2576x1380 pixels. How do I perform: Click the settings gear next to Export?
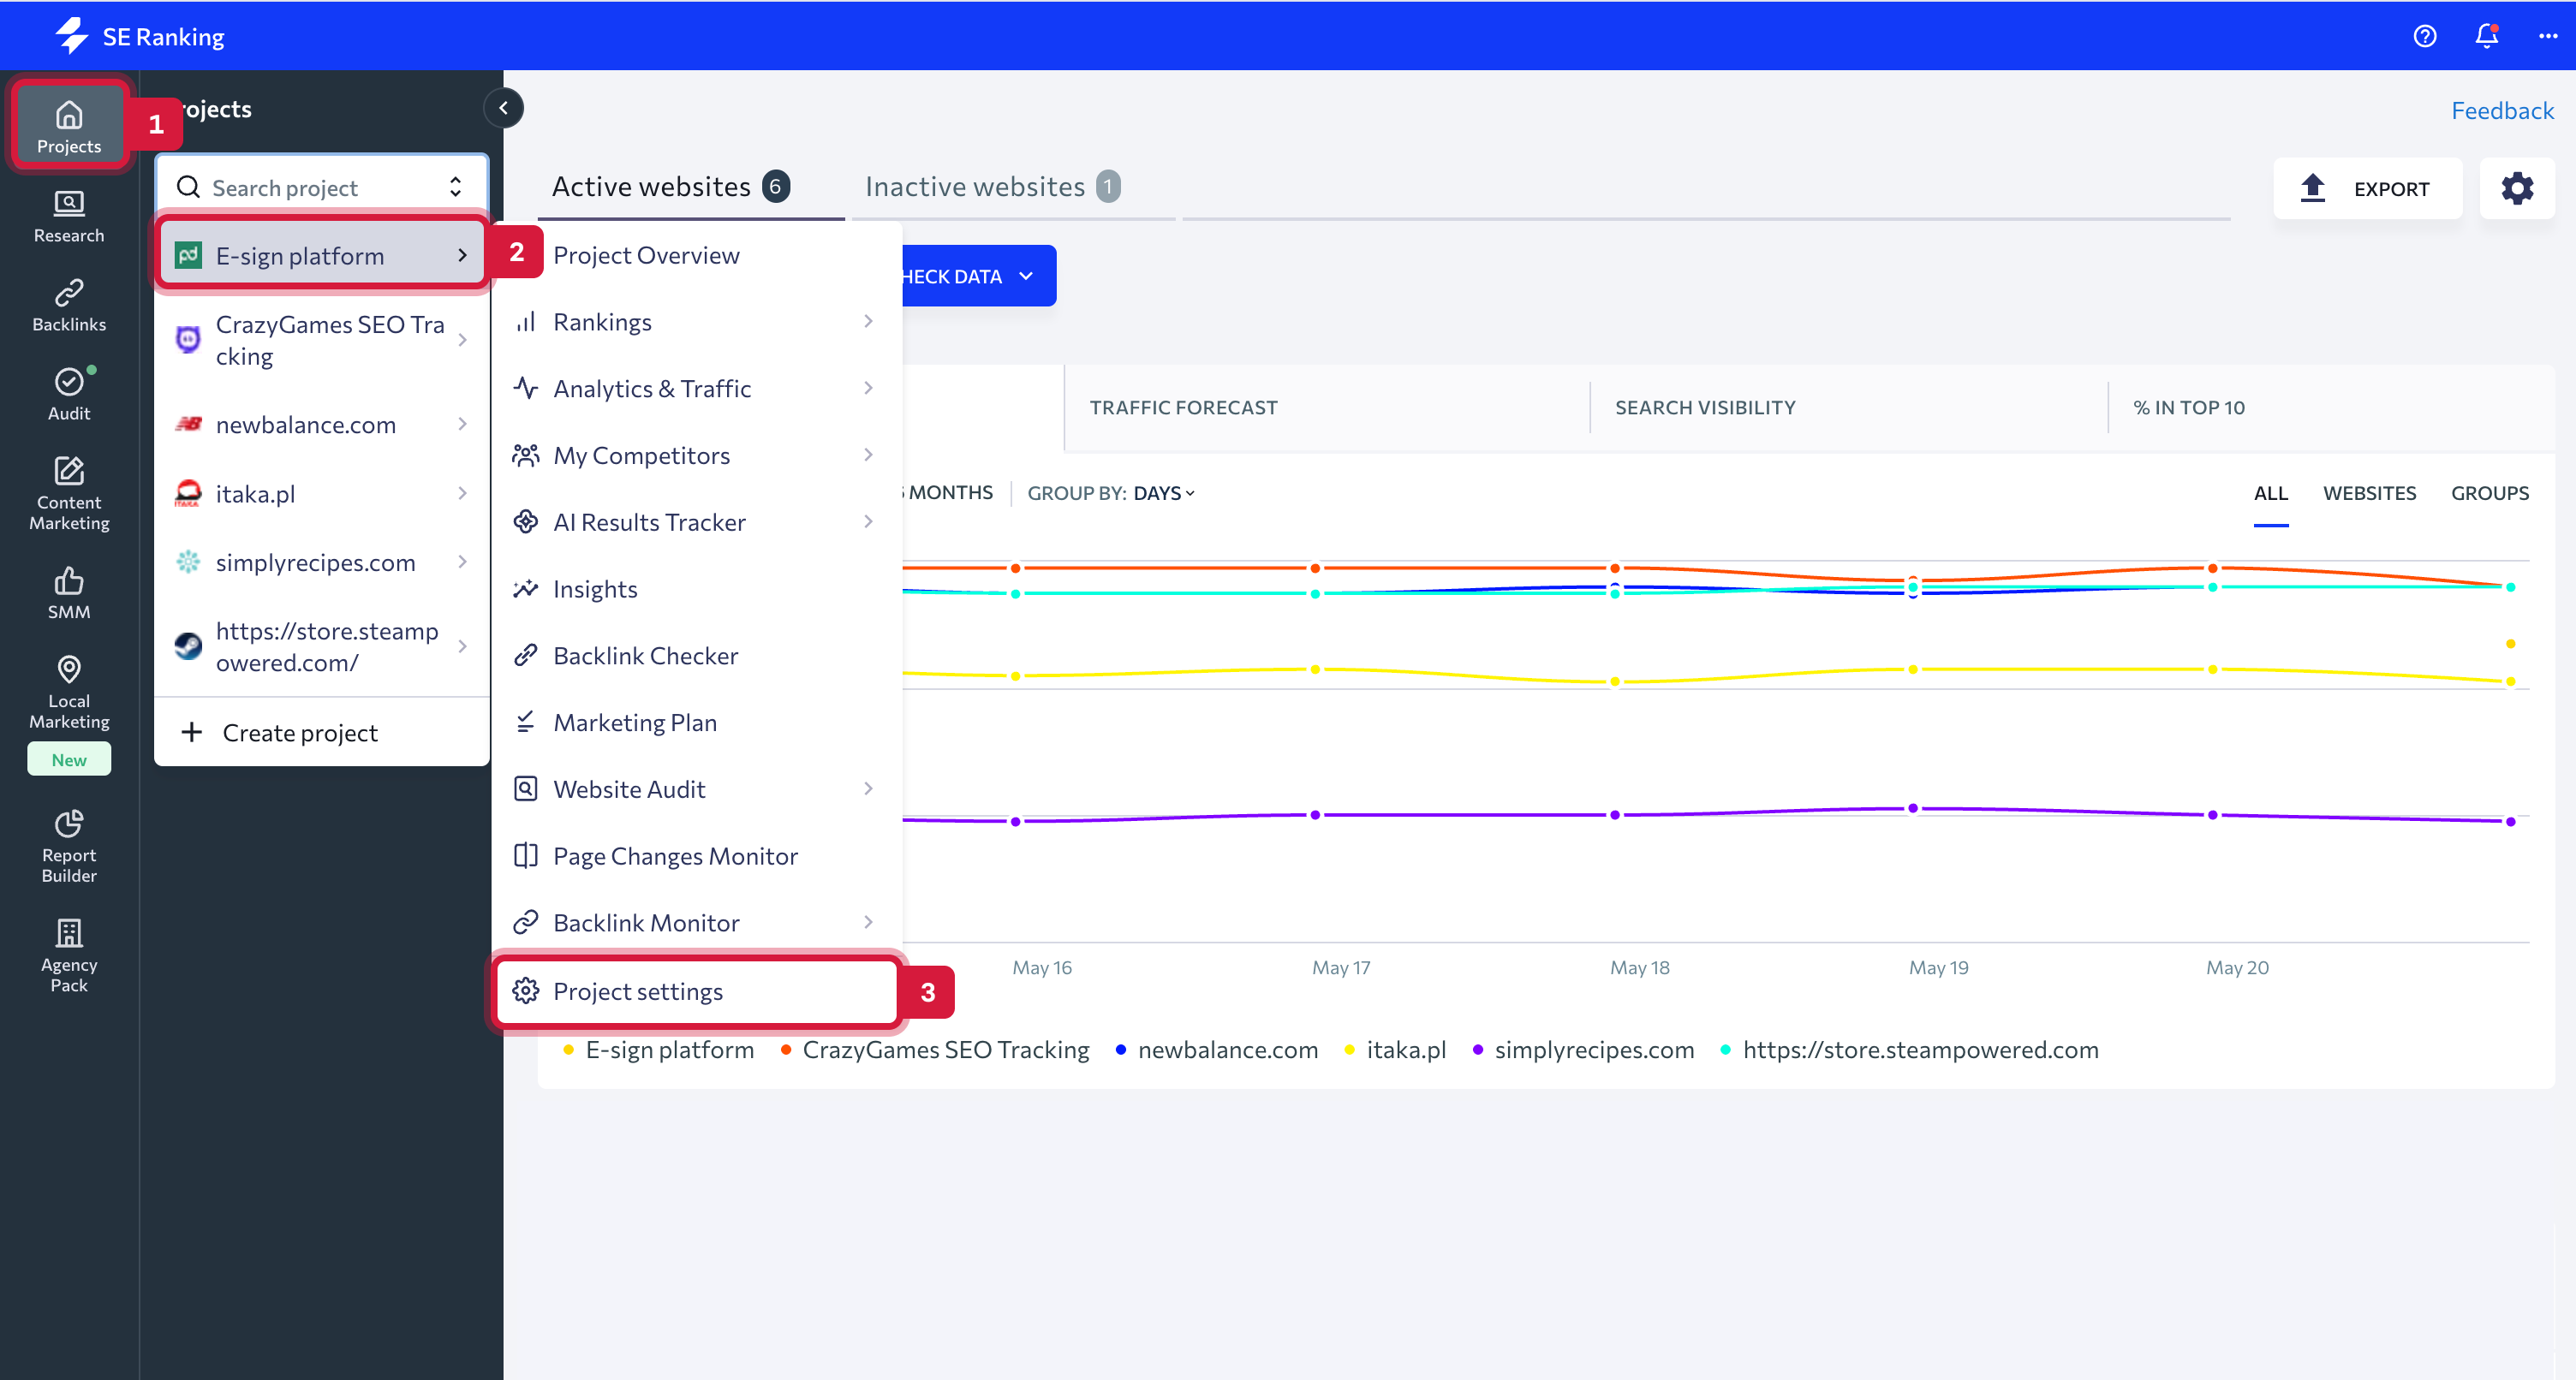point(2516,188)
